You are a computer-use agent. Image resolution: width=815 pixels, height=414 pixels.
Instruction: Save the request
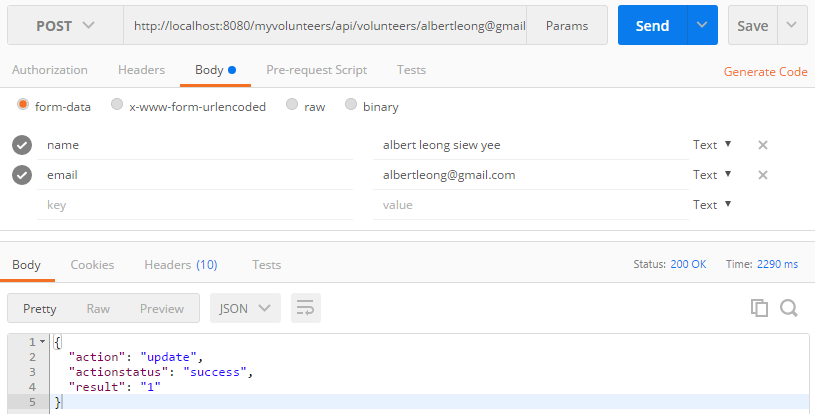(x=753, y=25)
